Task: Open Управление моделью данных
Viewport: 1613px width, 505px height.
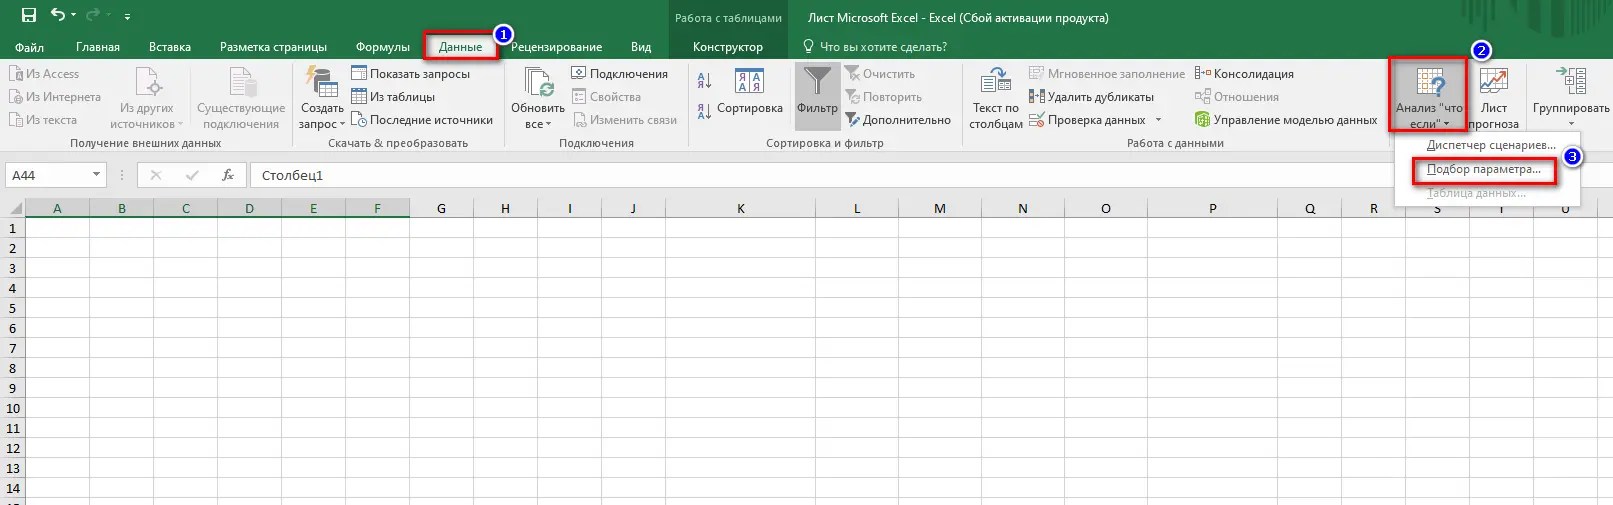Action: coord(1286,120)
